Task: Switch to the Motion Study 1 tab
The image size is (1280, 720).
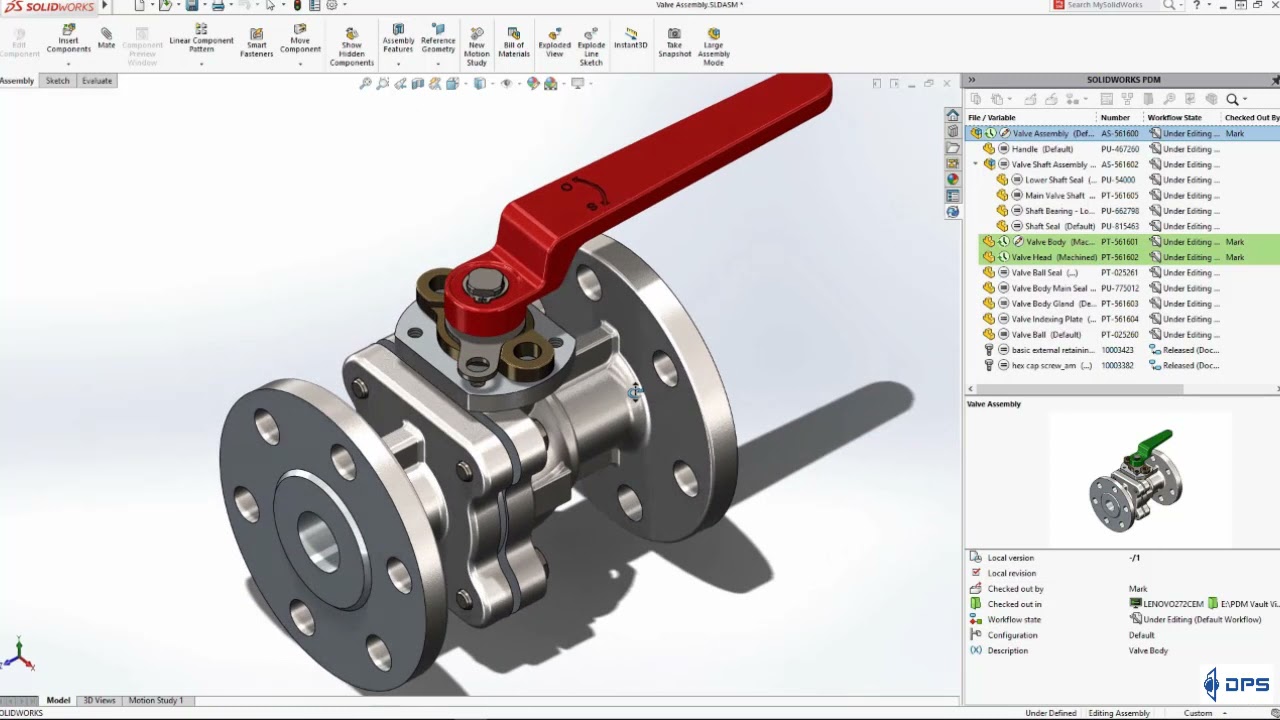Action: 156,700
